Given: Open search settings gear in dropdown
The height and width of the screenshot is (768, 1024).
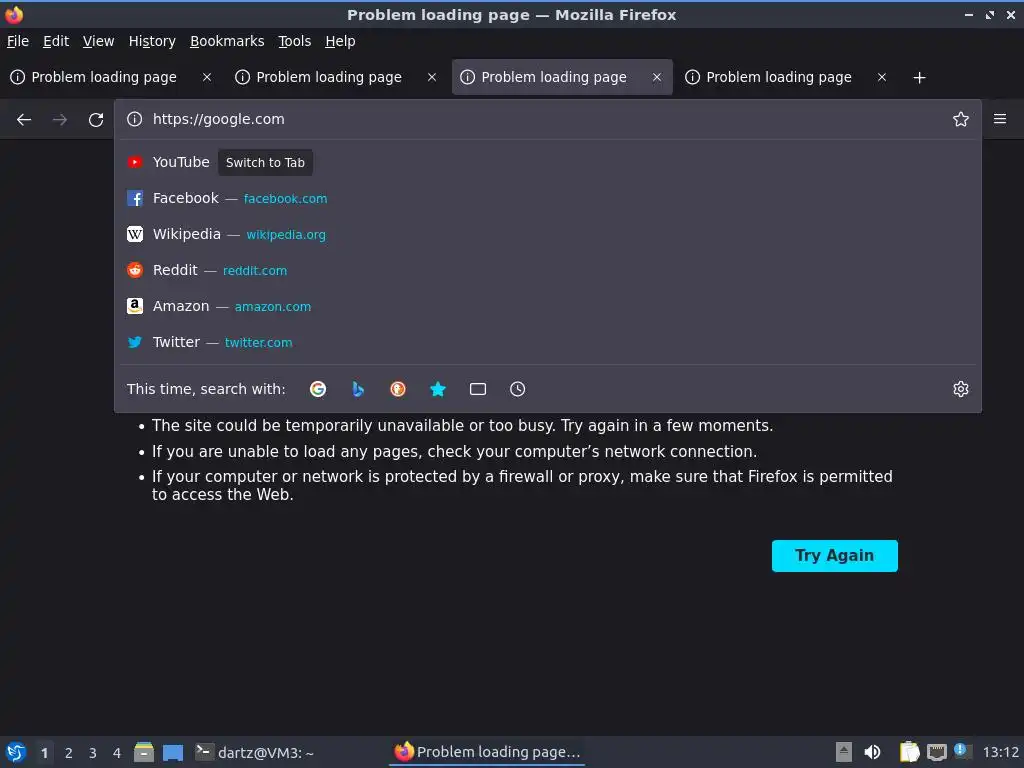Looking at the screenshot, I should click(961, 389).
